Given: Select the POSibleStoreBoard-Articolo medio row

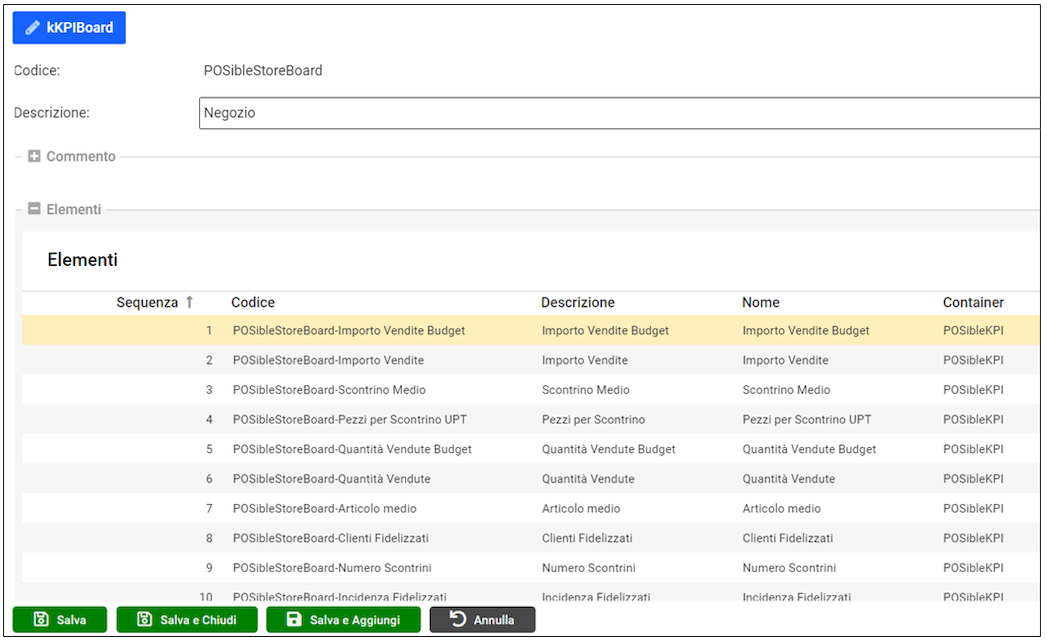Looking at the screenshot, I should (x=324, y=509).
